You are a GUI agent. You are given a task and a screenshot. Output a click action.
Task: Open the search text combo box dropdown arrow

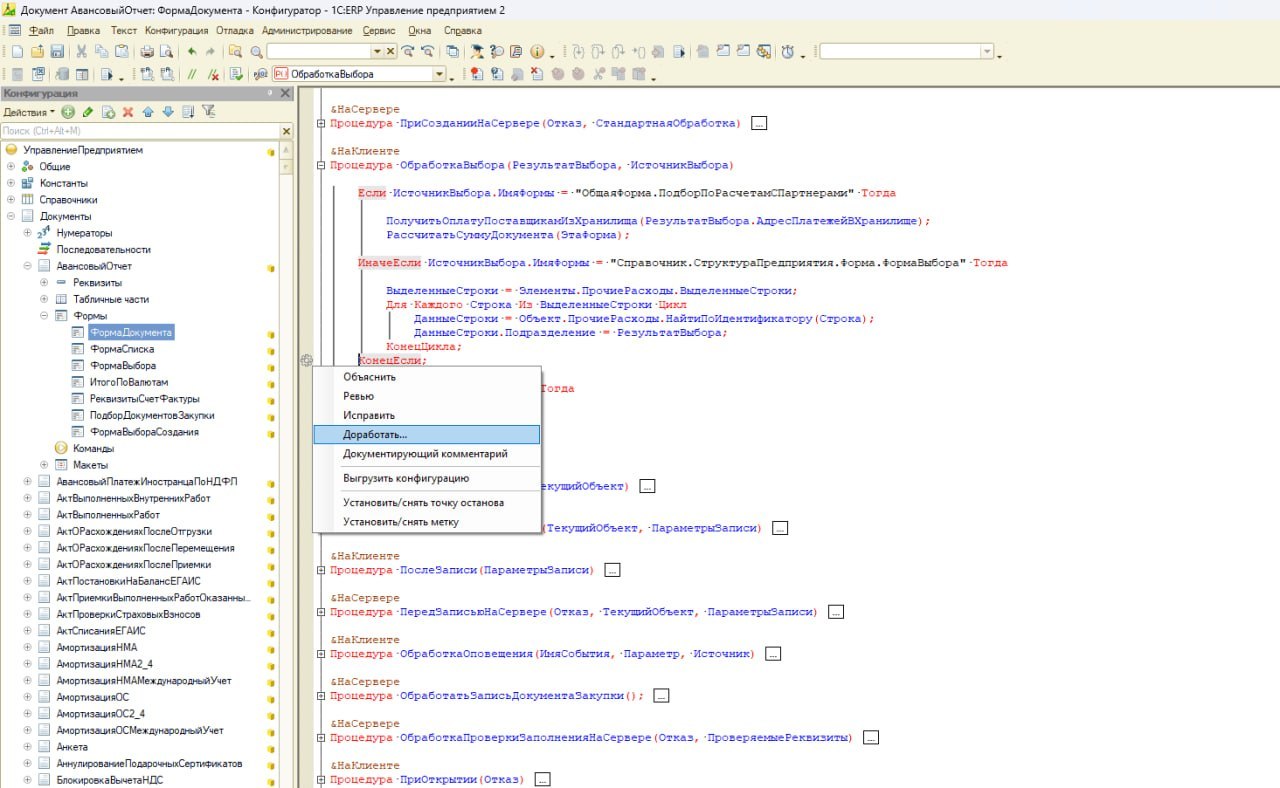tap(377, 51)
